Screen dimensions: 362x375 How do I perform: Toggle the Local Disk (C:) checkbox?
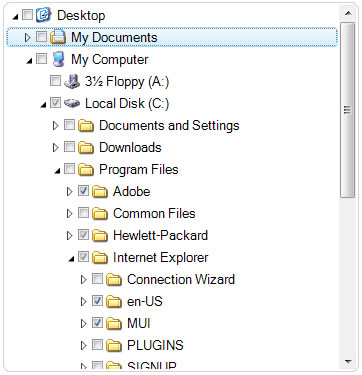click(55, 103)
